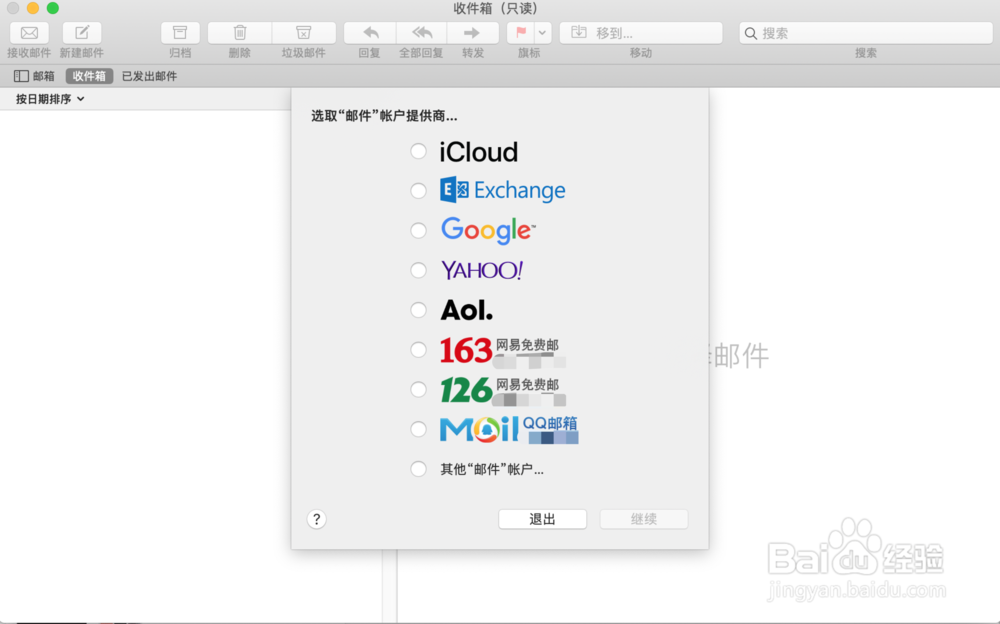Viewport: 1000px width, 624px height.
Task: Select the 126 网易免费邮 radio button
Action: point(418,389)
